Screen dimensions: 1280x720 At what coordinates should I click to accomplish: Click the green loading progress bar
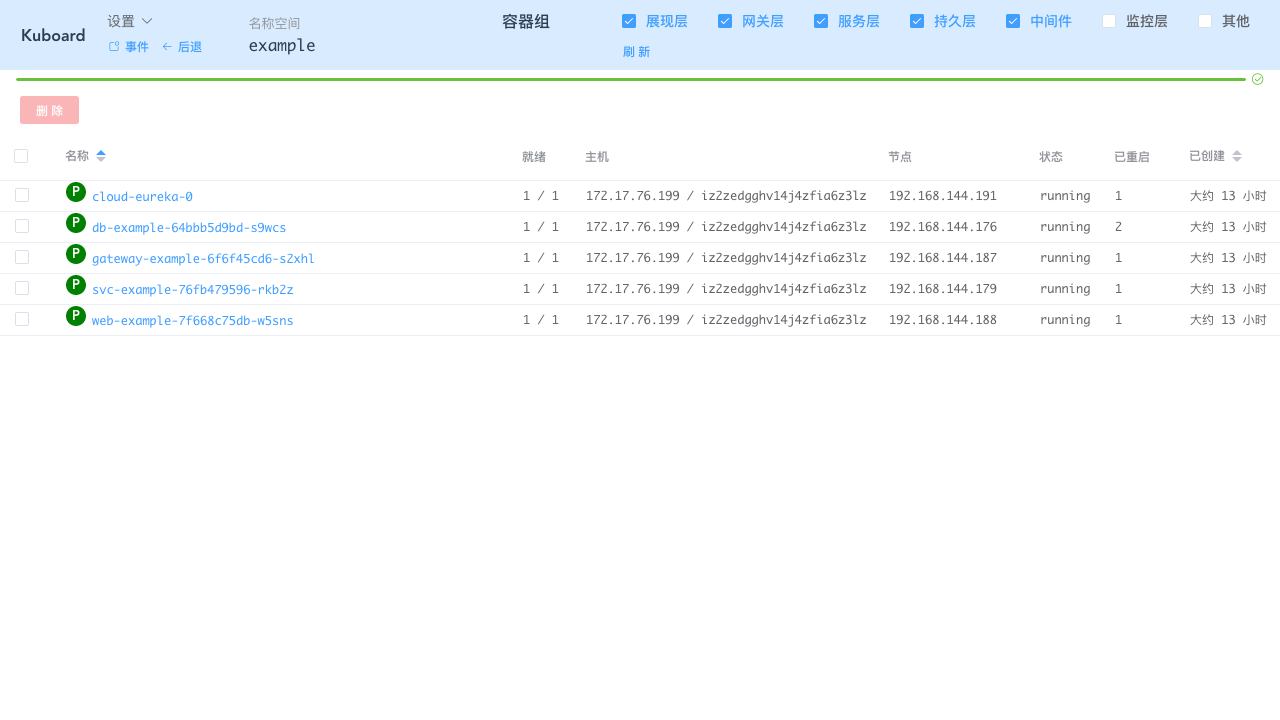pyautogui.click(x=630, y=79)
